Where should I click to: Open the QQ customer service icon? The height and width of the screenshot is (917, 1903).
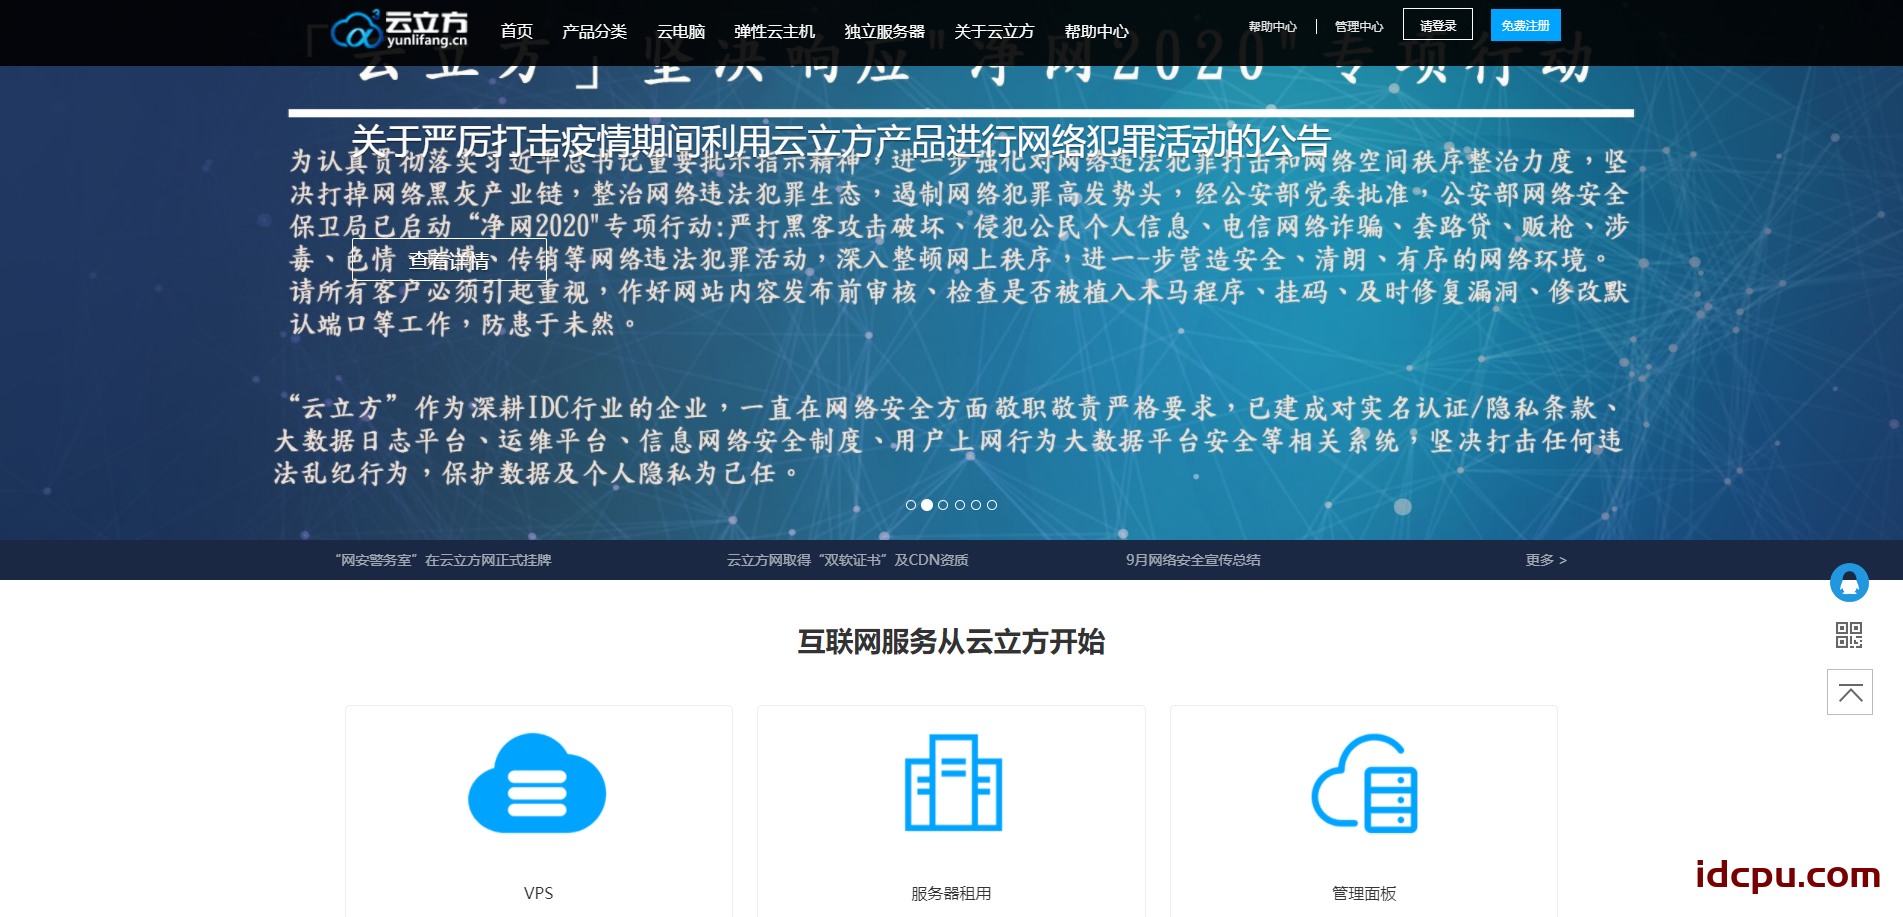point(1849,583)
